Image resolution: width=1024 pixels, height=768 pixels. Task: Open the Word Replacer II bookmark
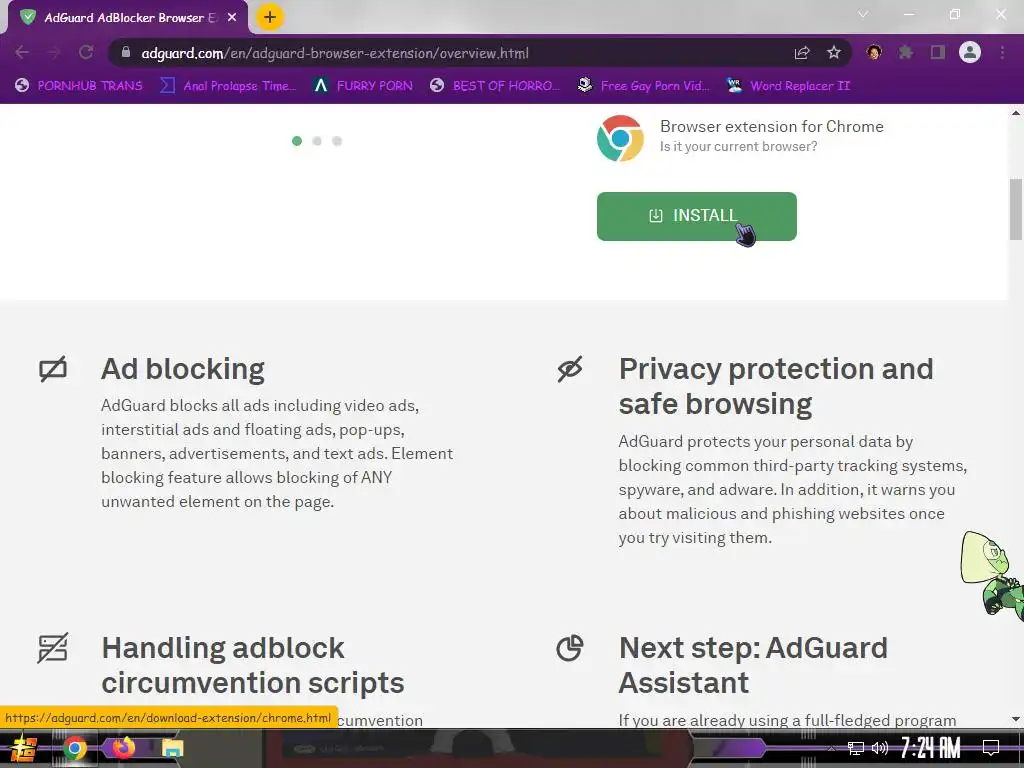(x=789, y=86)
